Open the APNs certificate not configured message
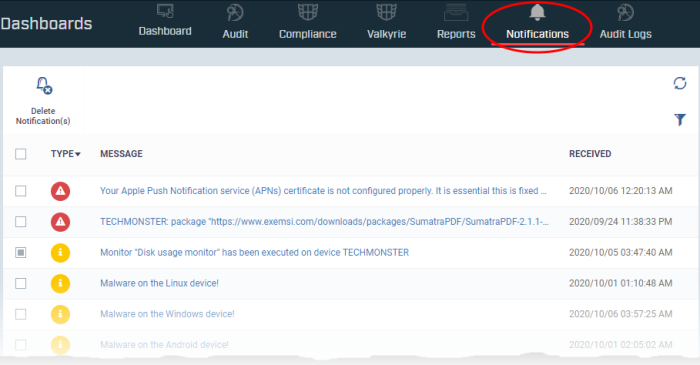This screenshot has height=365, width=700. coord(323,191)
